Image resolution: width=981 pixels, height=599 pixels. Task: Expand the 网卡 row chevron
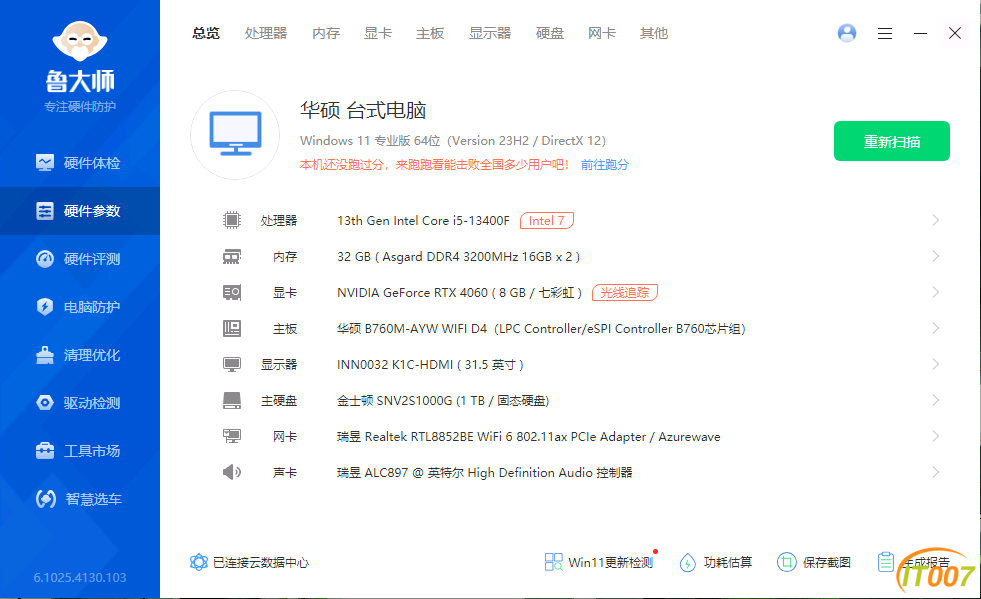pyautogui.click(x=935, y=436)
